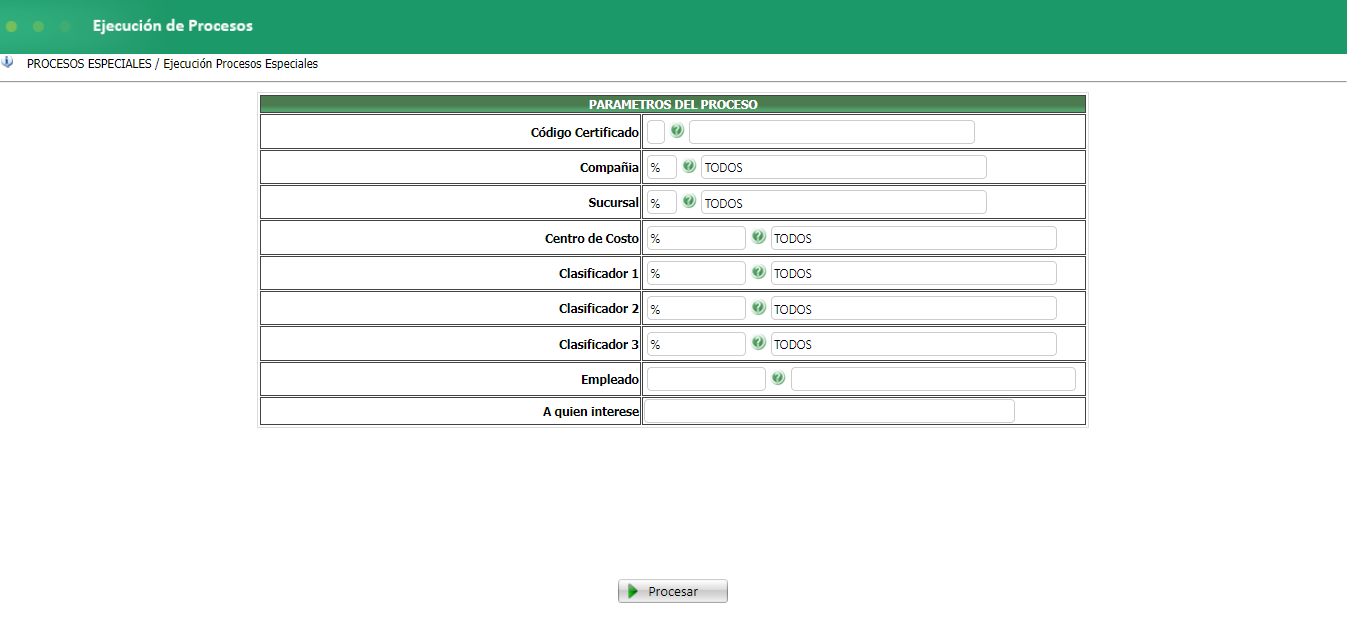1347x639 pixels.
Task: Select the Clasificador 3 TODOS field
Action: click(914, 344)
